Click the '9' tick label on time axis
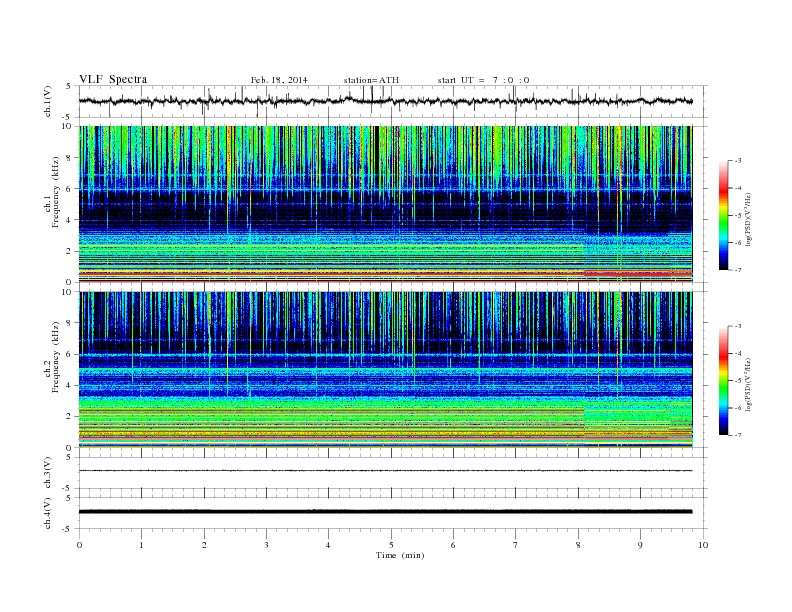 click(640, 545)
